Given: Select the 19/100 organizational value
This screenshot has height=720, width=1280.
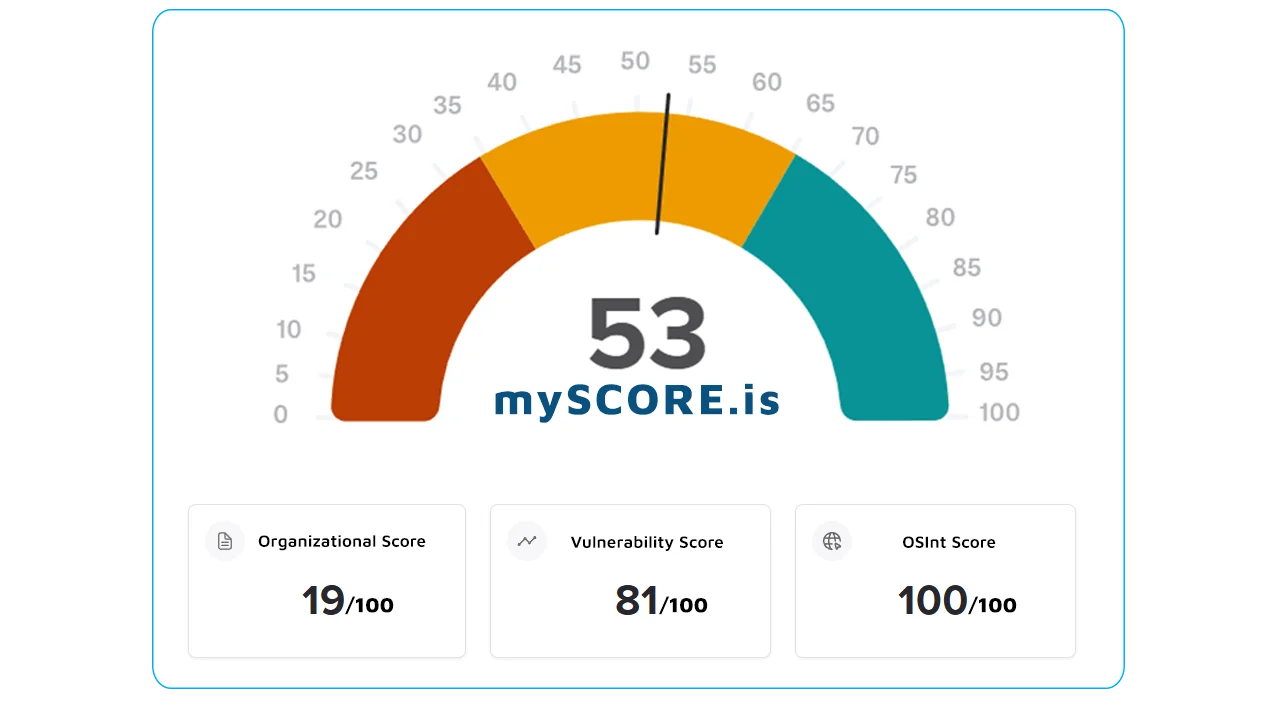Looking at the screenshot, I should pos(347,601).
